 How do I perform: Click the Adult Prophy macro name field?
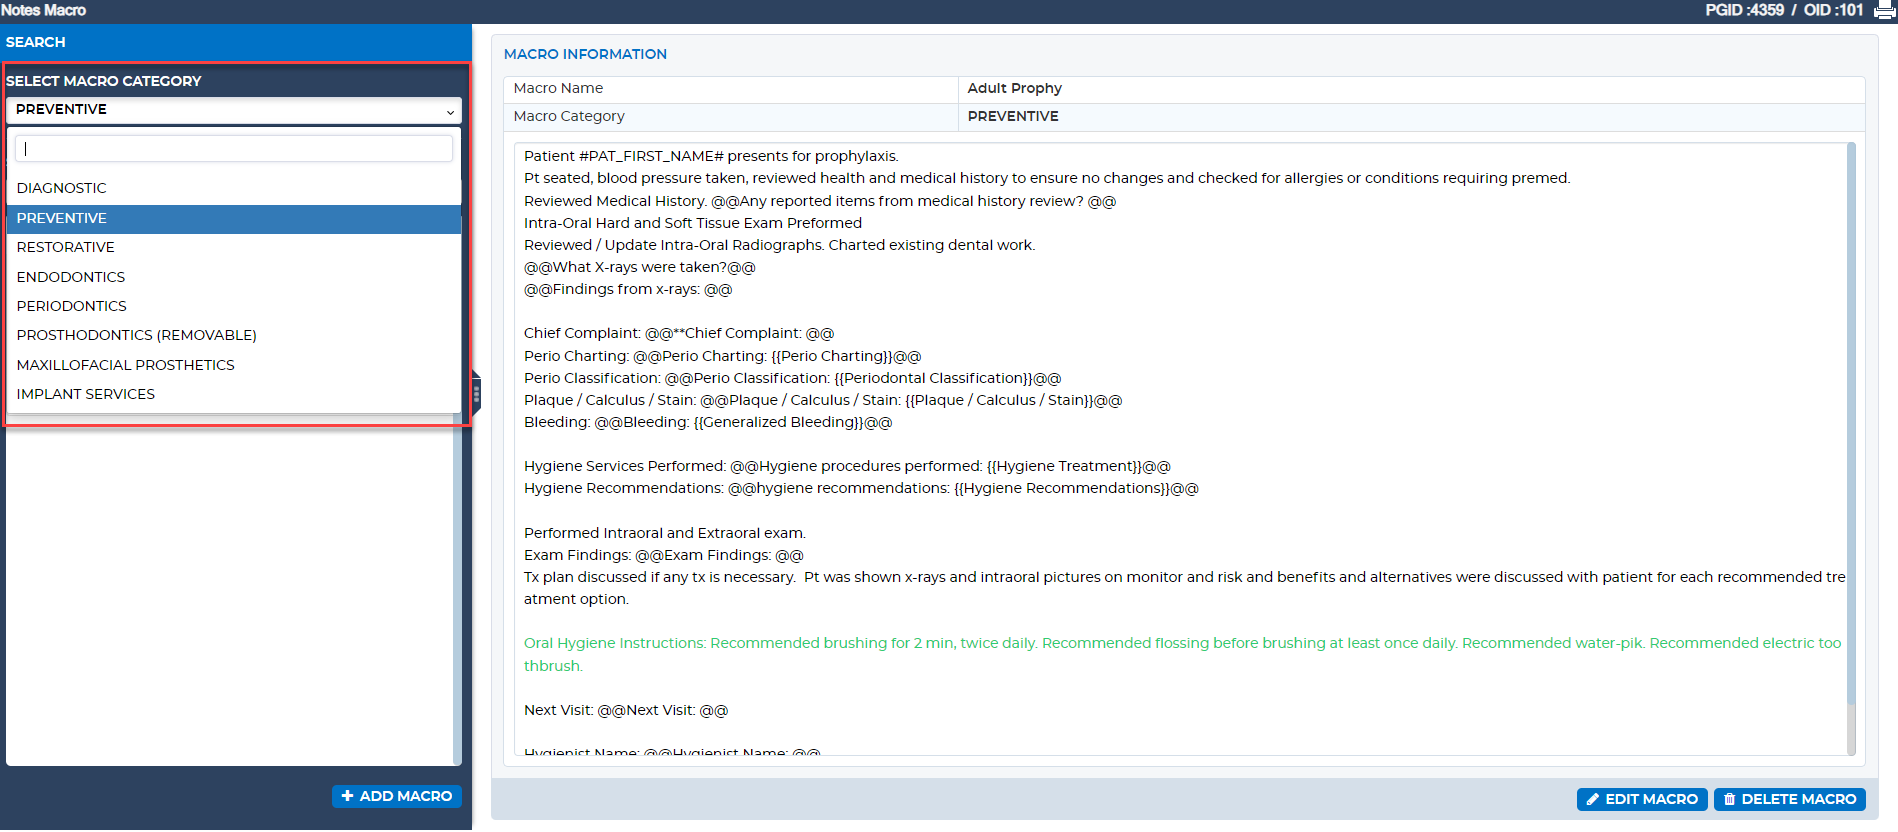1410,89
